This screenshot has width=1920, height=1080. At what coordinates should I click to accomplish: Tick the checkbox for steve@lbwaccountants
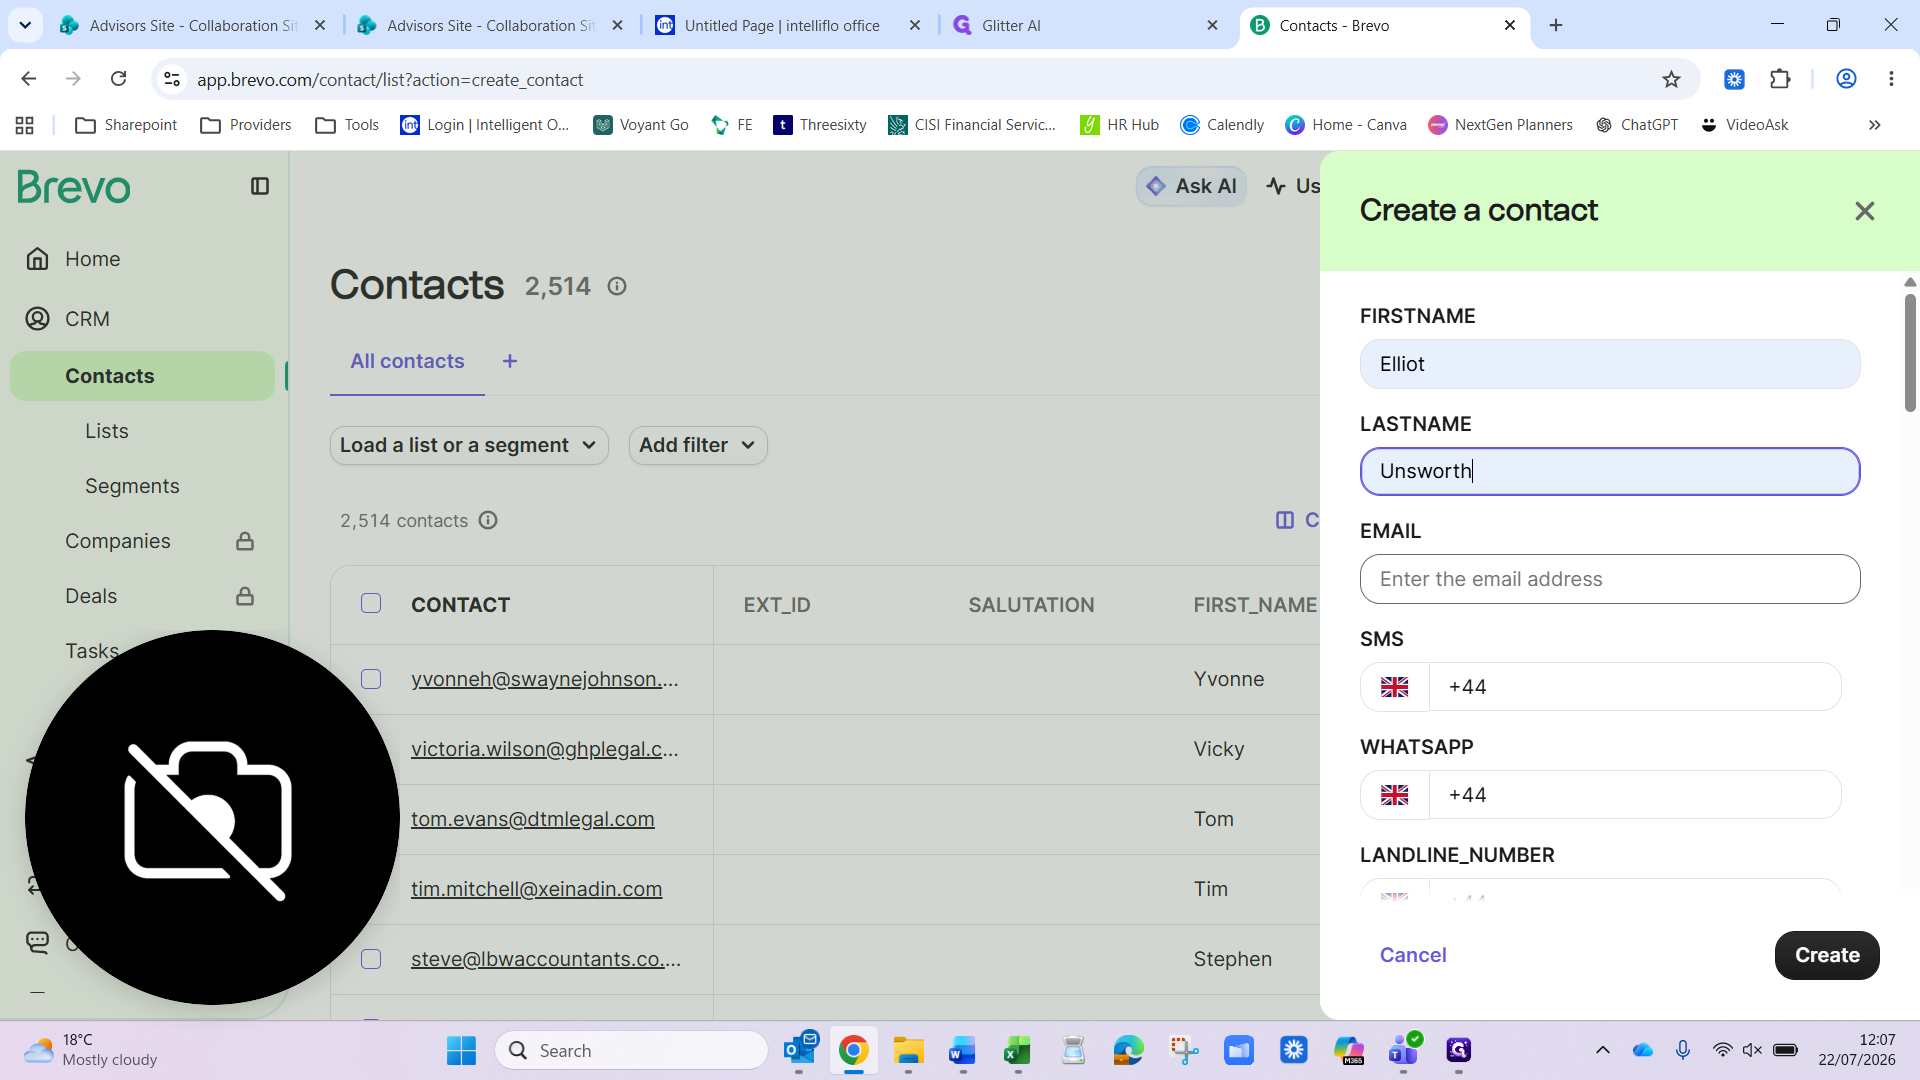(x=371, y=959)
